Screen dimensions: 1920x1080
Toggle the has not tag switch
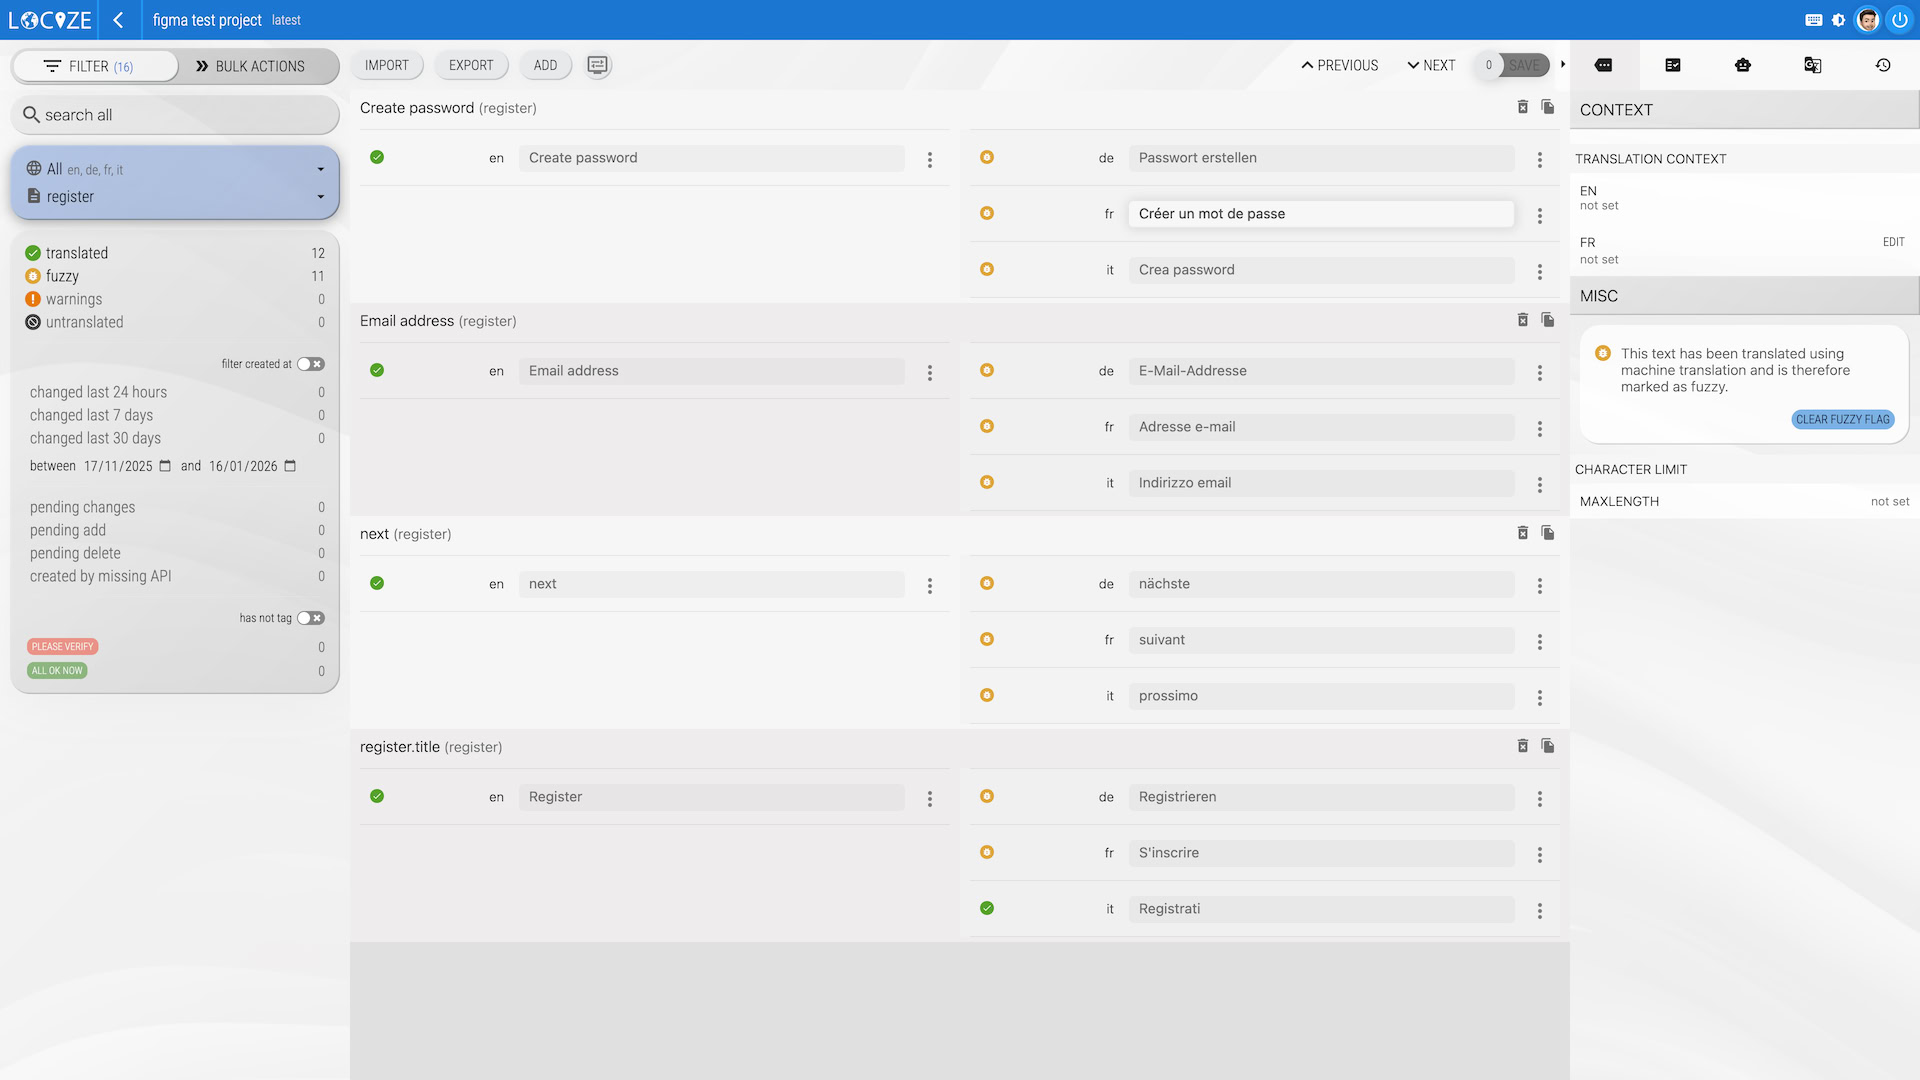310,618
